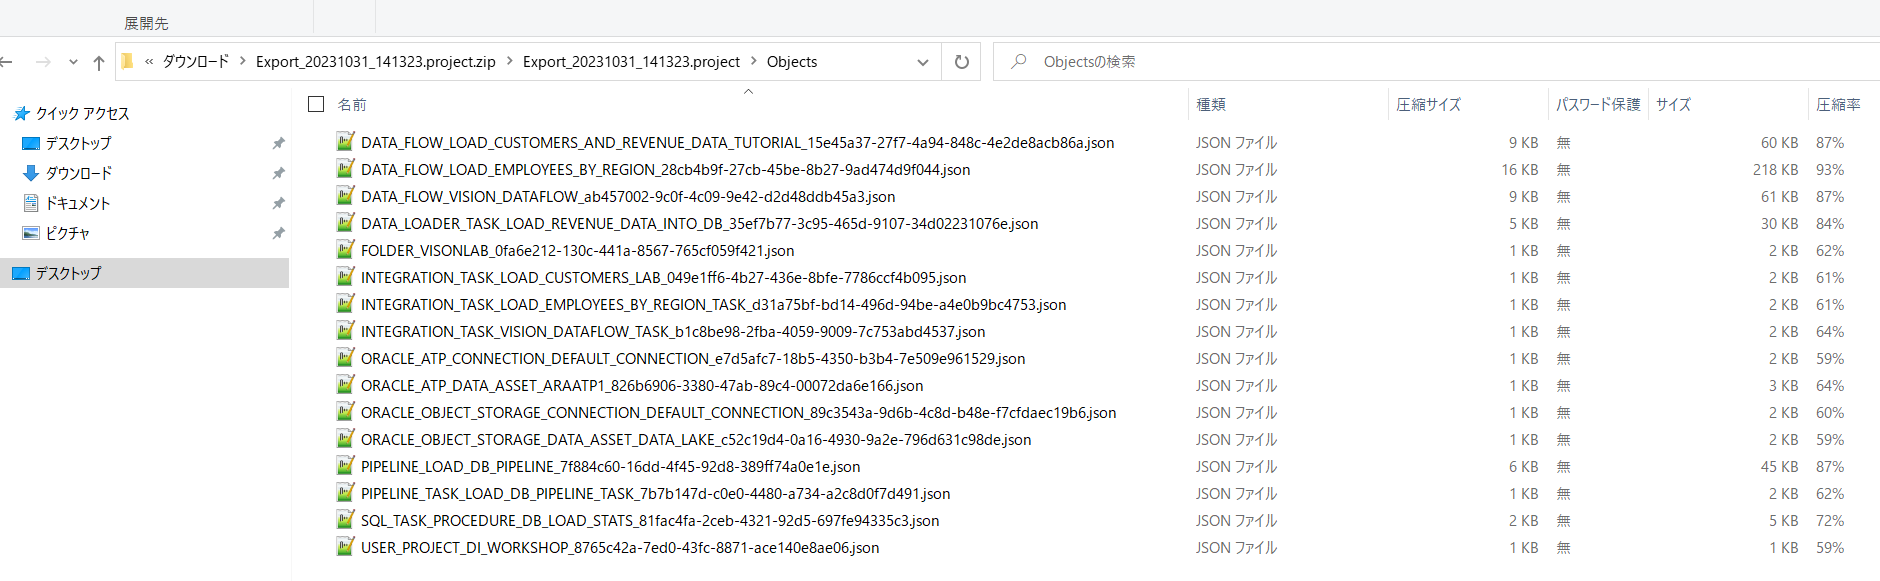Image resolution: width=1880 pixels, height=581 pixels.
Task: Click icon of PIPELINE_LOAD_DB_PIPELINE json file
Action: click(x=345, y=465)
